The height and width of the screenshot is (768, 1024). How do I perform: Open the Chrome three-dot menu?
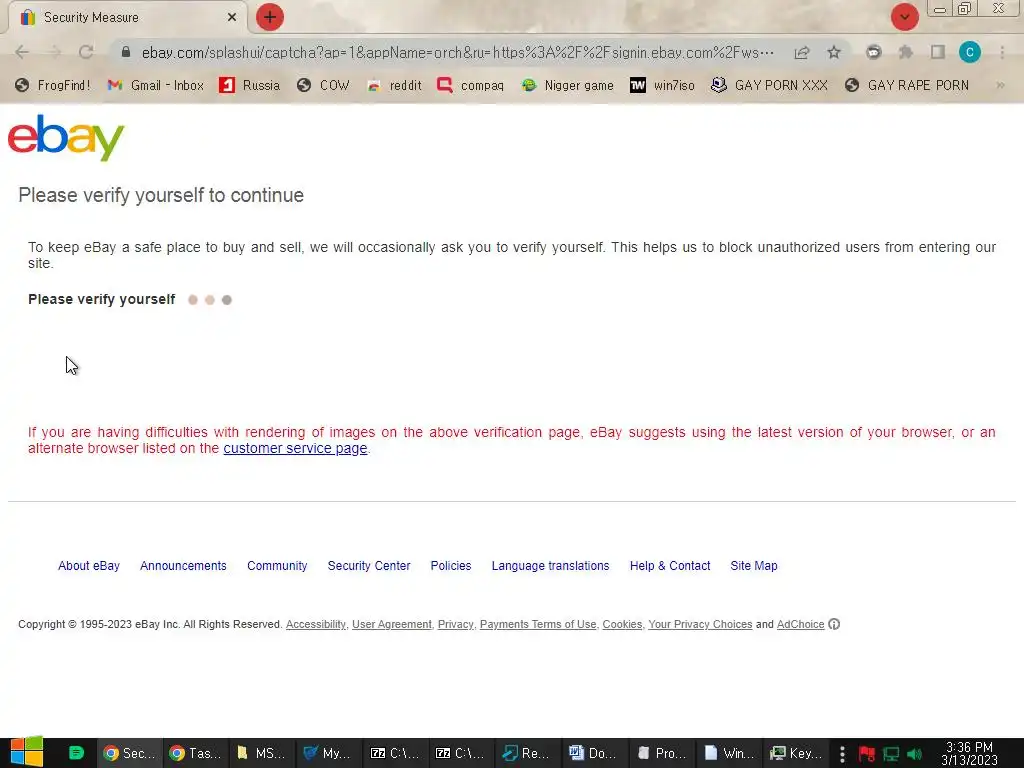click(x=1002, y=52)
